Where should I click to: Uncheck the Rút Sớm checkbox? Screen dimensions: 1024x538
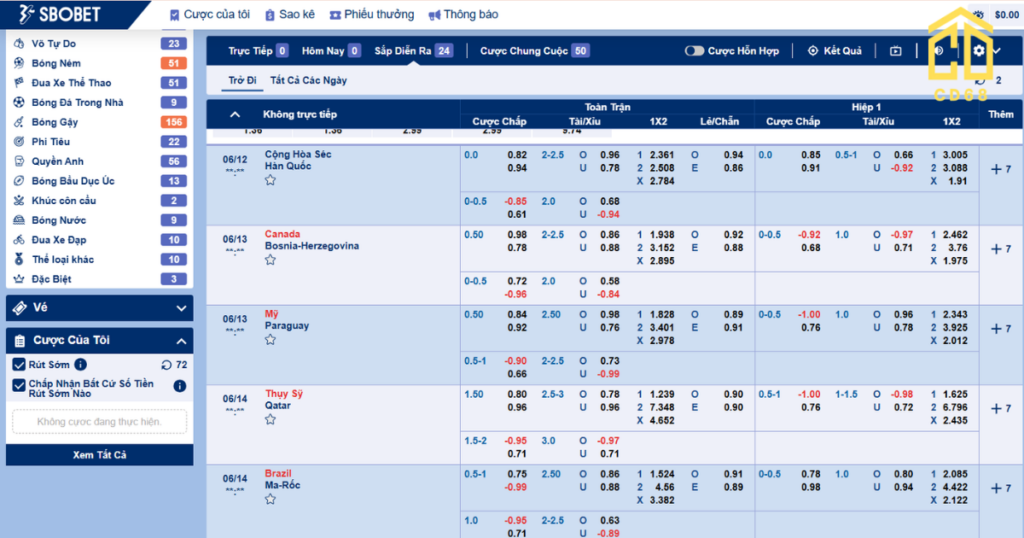pyautogui.click(x=19, y=364)
